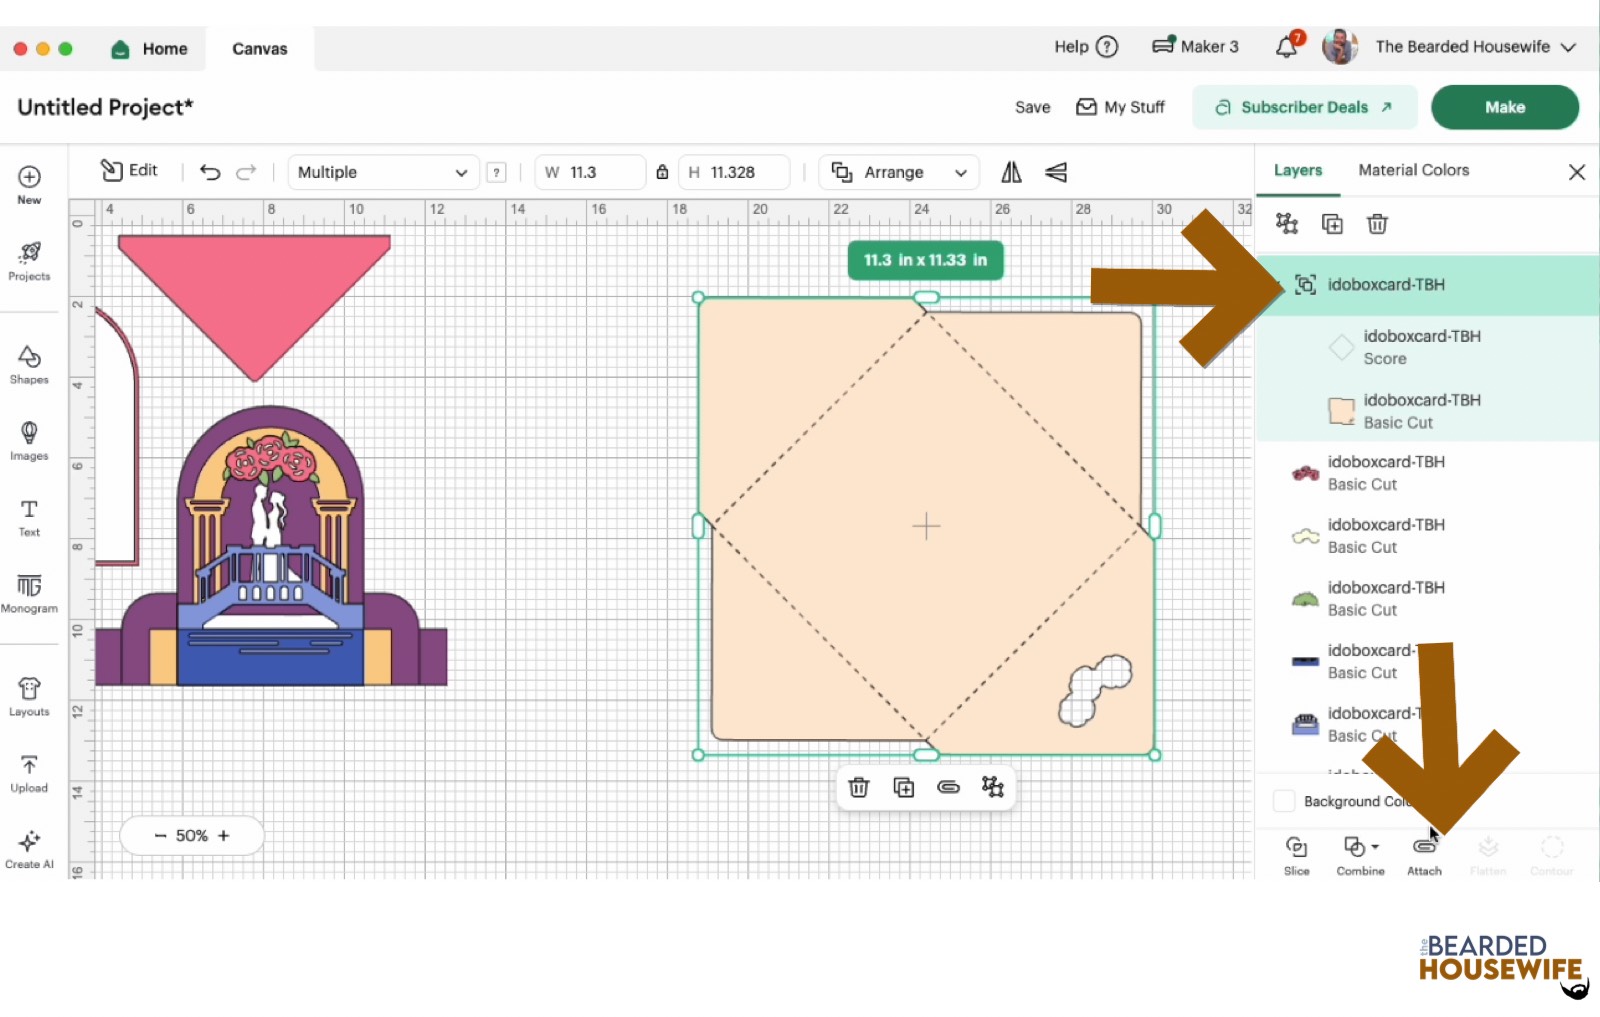Delete layer using trash icon in Layers panel
This screenshot has height=1017, width=1600.
coord(1377,224)
